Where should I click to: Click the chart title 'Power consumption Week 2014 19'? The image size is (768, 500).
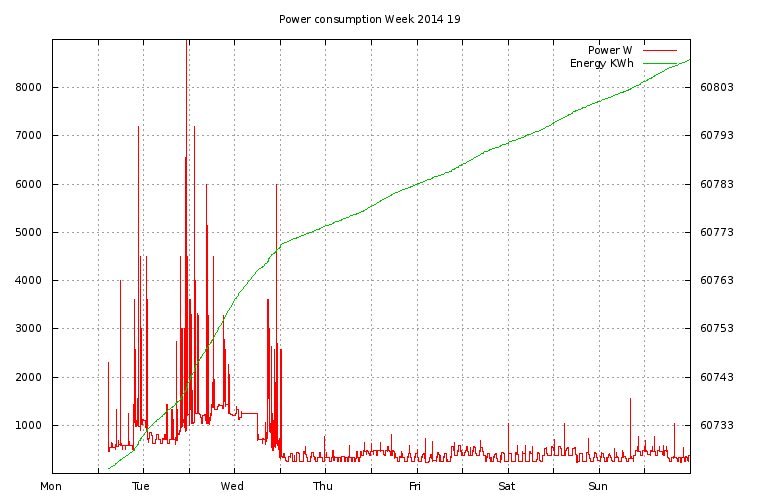point(370,19)
